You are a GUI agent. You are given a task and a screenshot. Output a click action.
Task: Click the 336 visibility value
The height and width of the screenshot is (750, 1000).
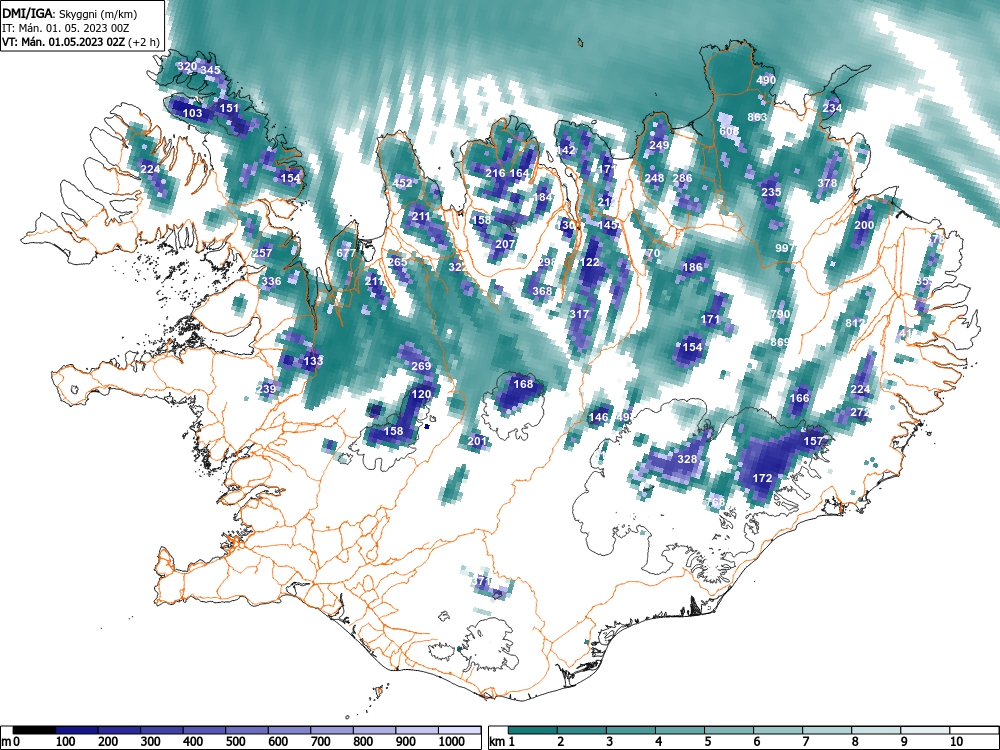point(271,281)
